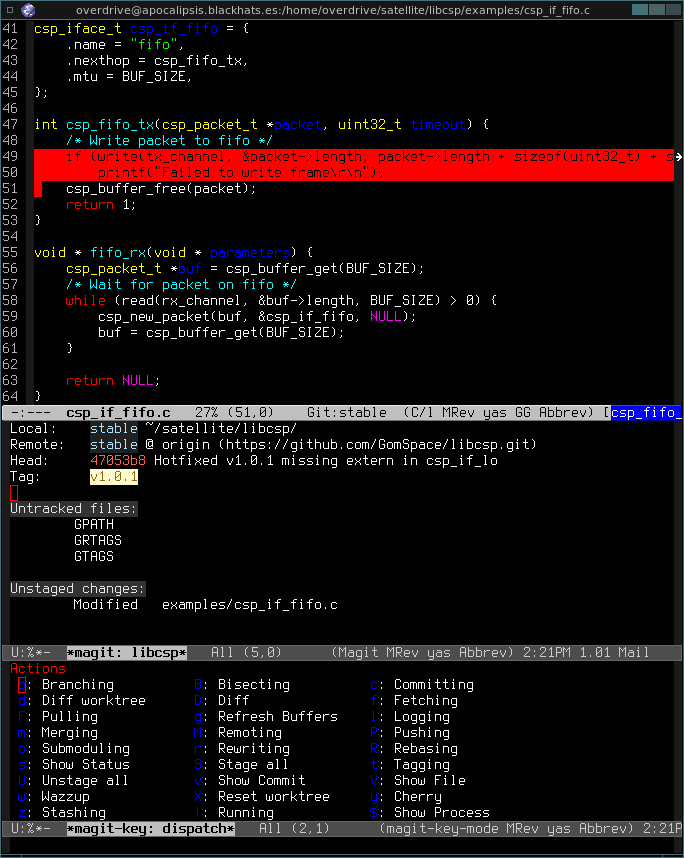Screen dimensions: 684x858
Task: Click the v1.0.1 tag label
Action: click(114, 477)
